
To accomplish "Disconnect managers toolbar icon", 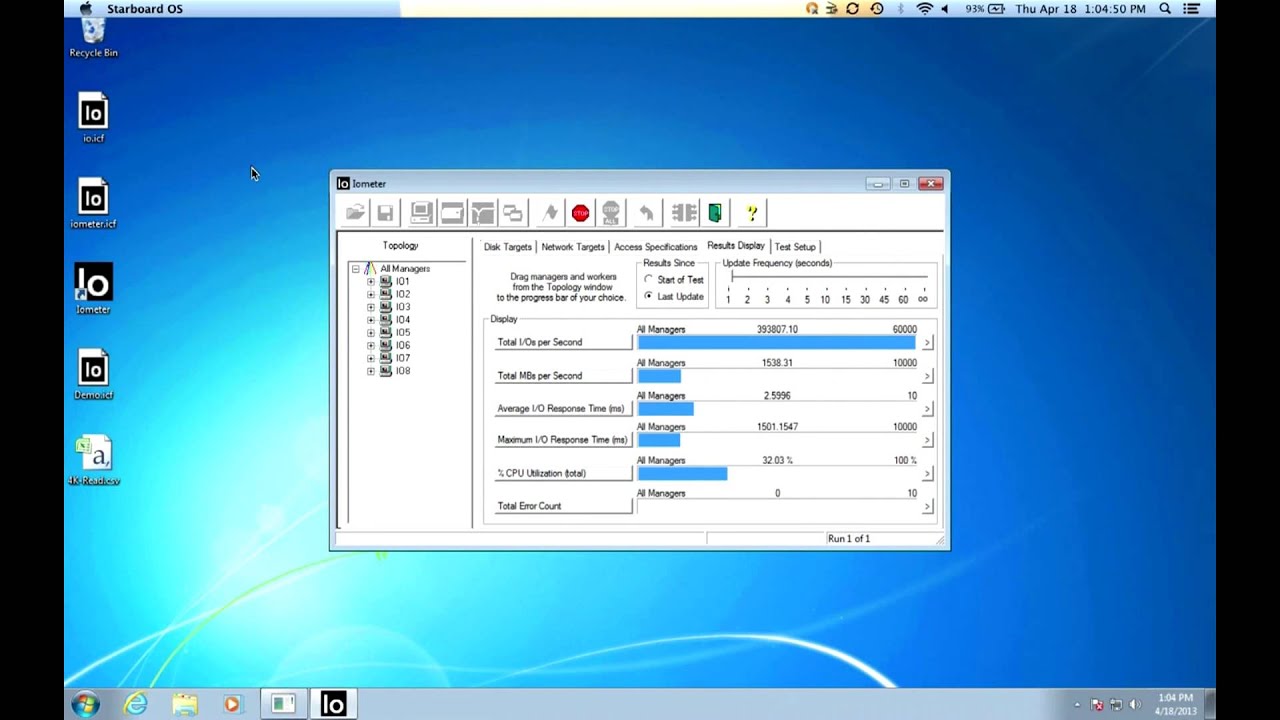I will [x=684, y=213].
